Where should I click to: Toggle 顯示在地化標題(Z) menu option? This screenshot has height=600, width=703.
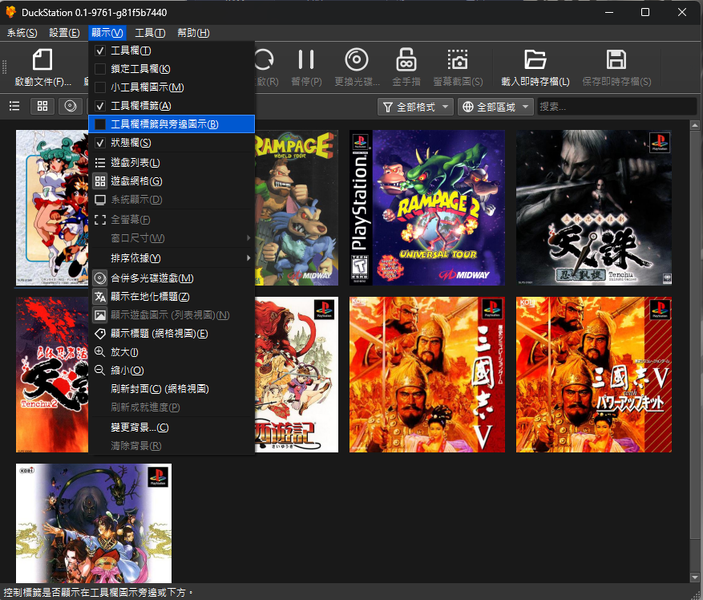(x=172, y=296)
